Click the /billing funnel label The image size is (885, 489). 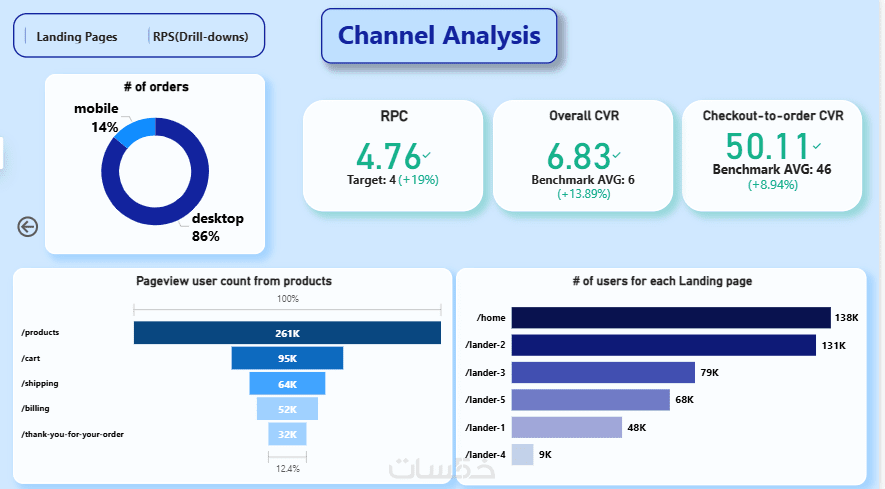pos(35,408)
